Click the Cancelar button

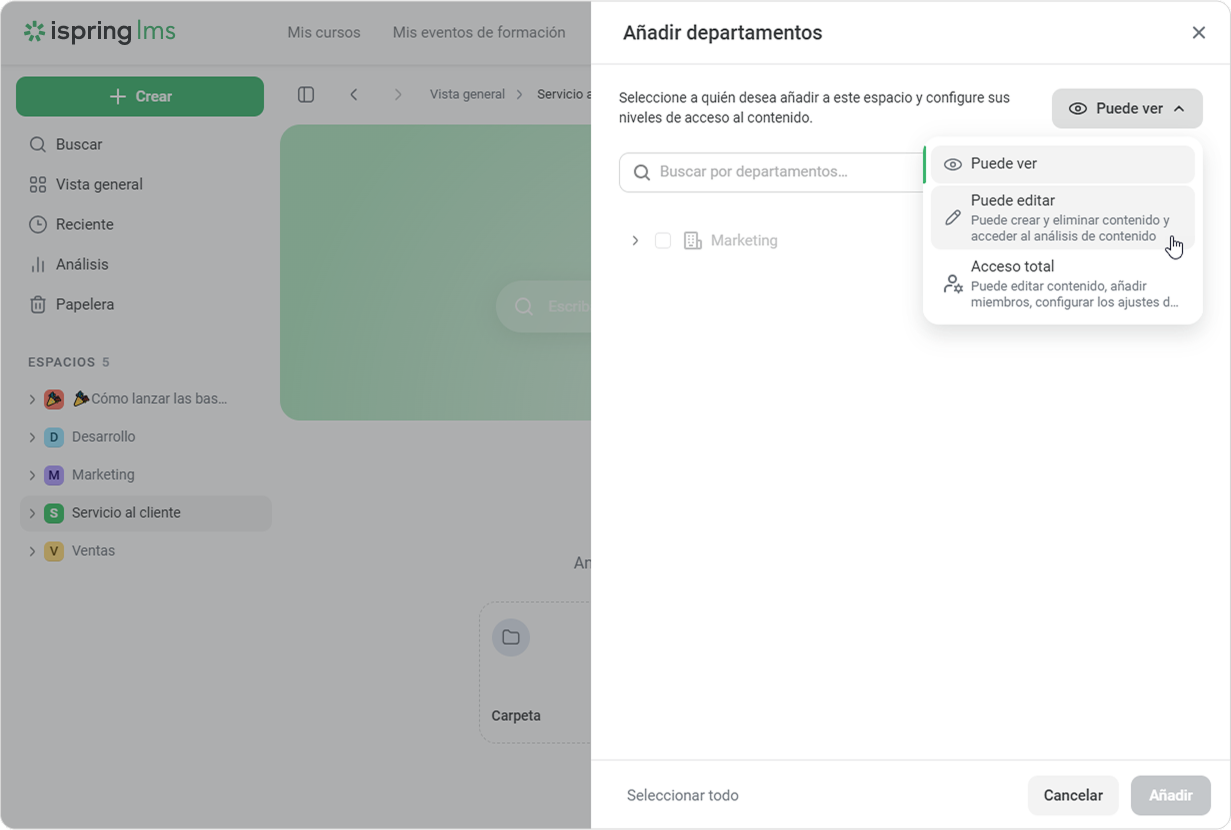point(1072,795)
